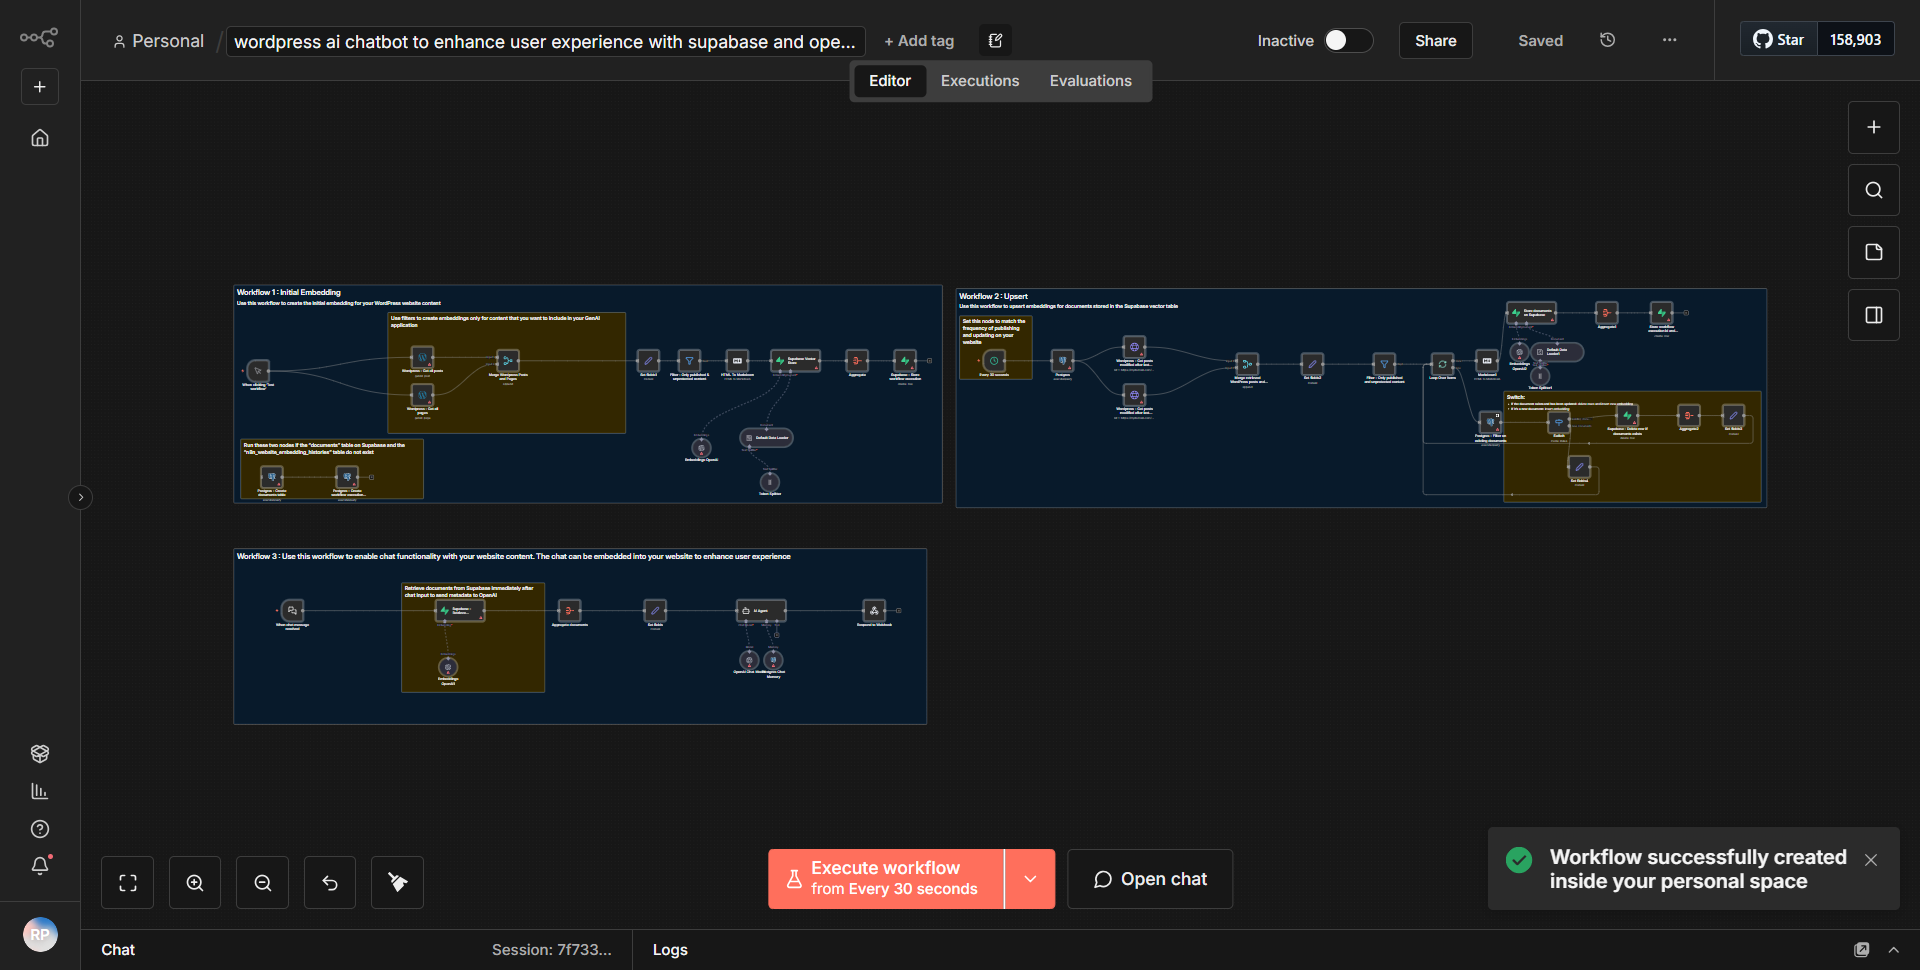
Task: Select the Postgres Chat Memory sub-node
Action: 773,660
